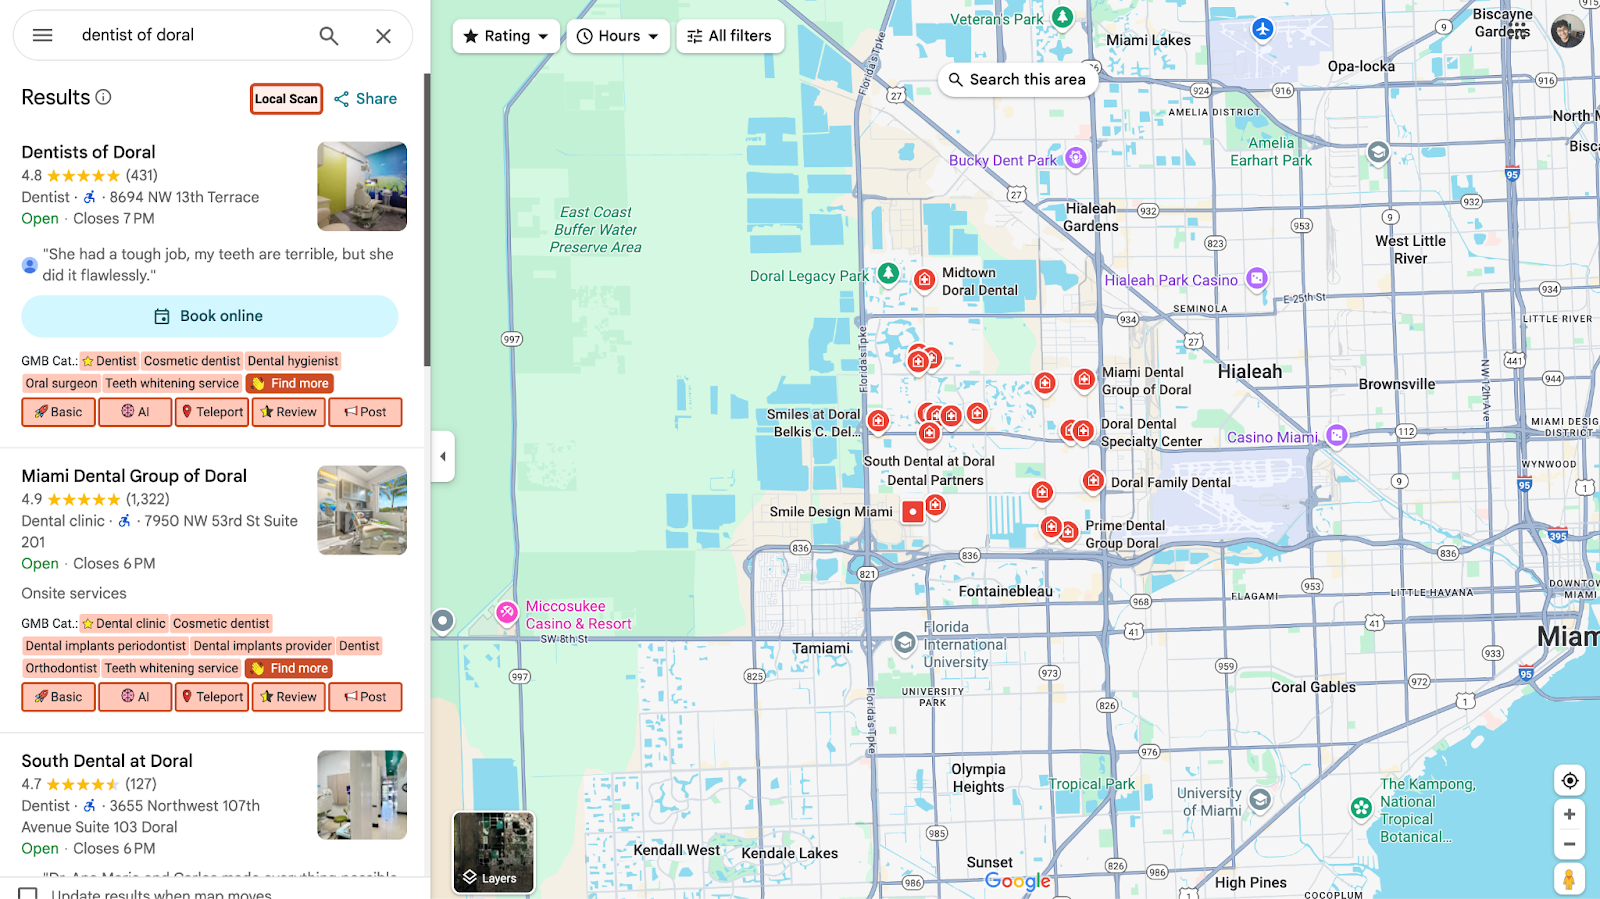Show your location on map

click(x=1570, y=780)
